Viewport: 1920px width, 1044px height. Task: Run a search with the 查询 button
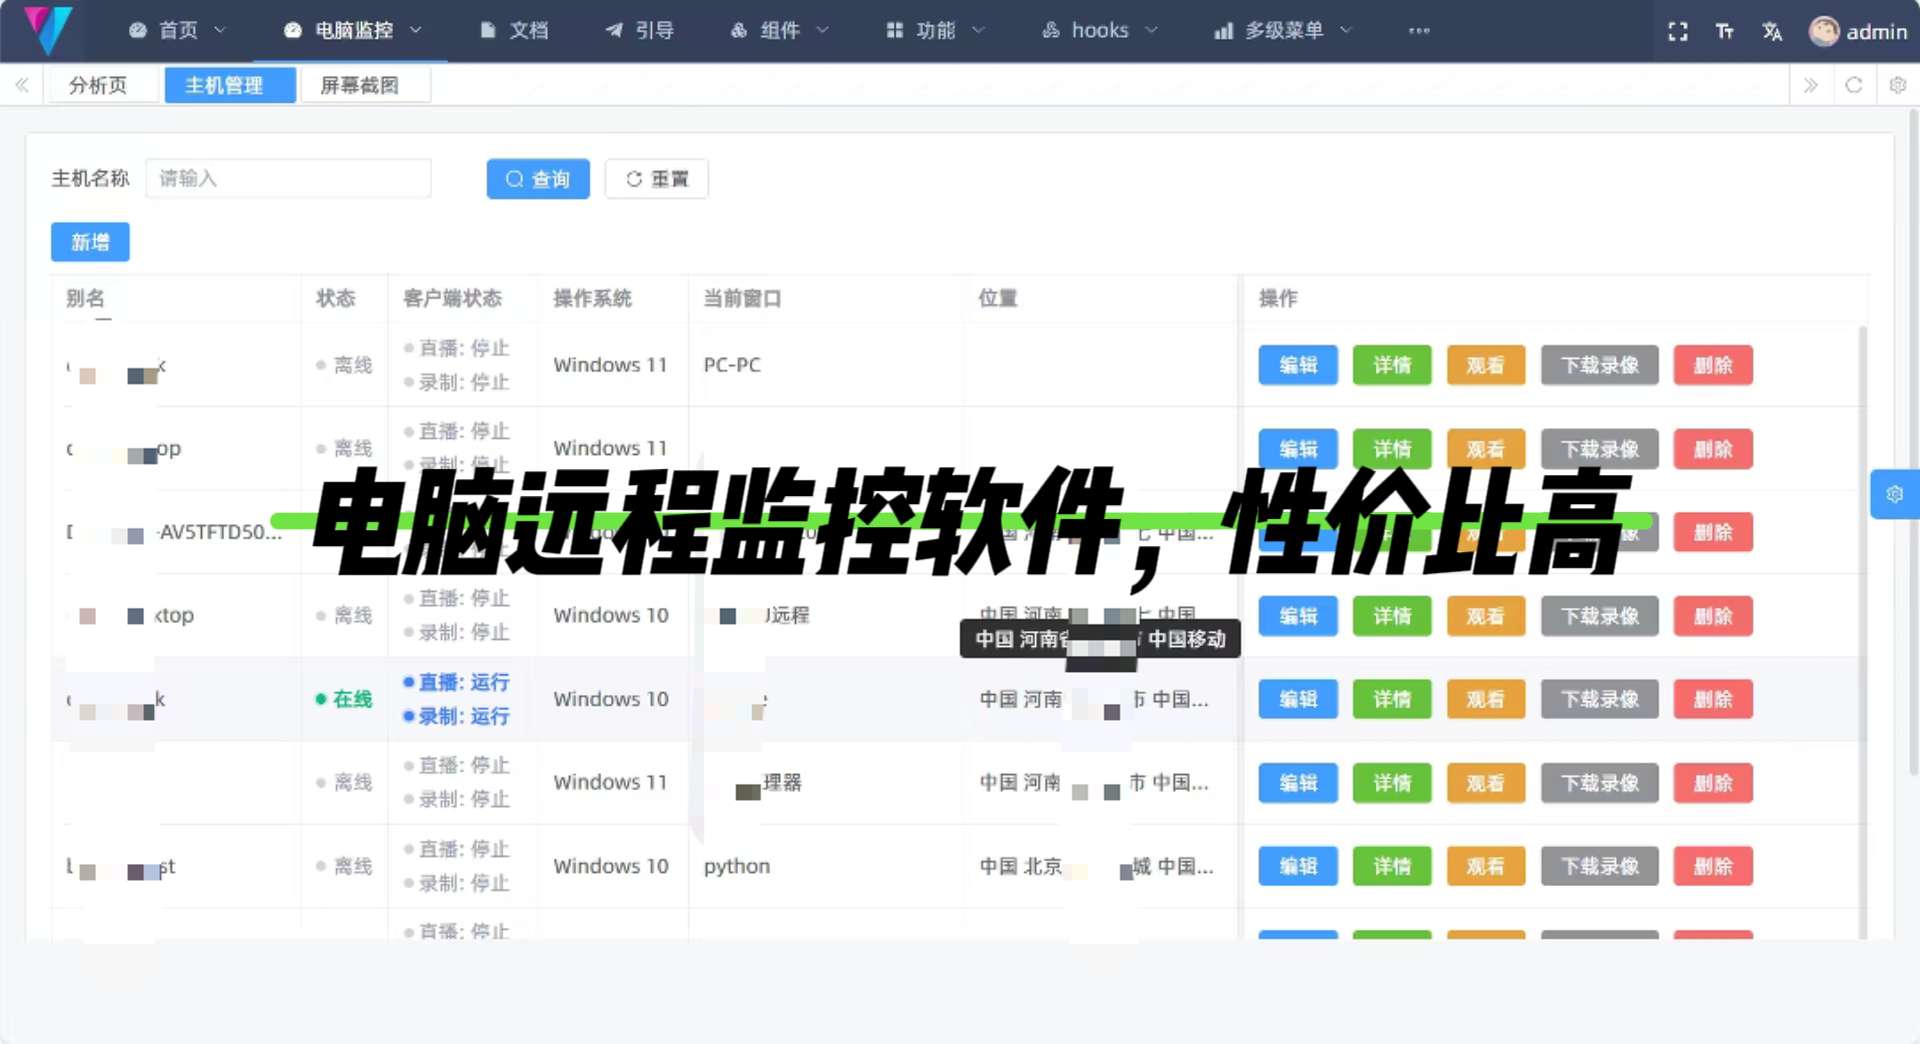pyautogui.click(x=537, y=179)
